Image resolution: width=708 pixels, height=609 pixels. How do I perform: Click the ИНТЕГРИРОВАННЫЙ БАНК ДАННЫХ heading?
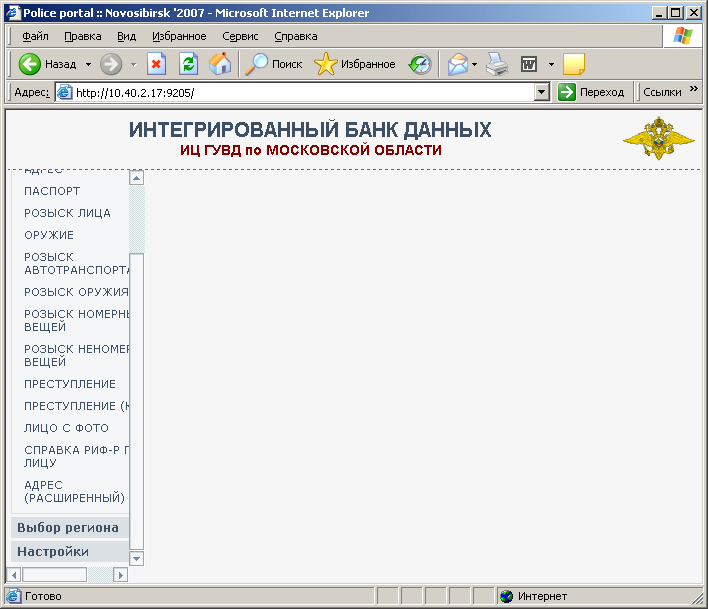point(310,130)
